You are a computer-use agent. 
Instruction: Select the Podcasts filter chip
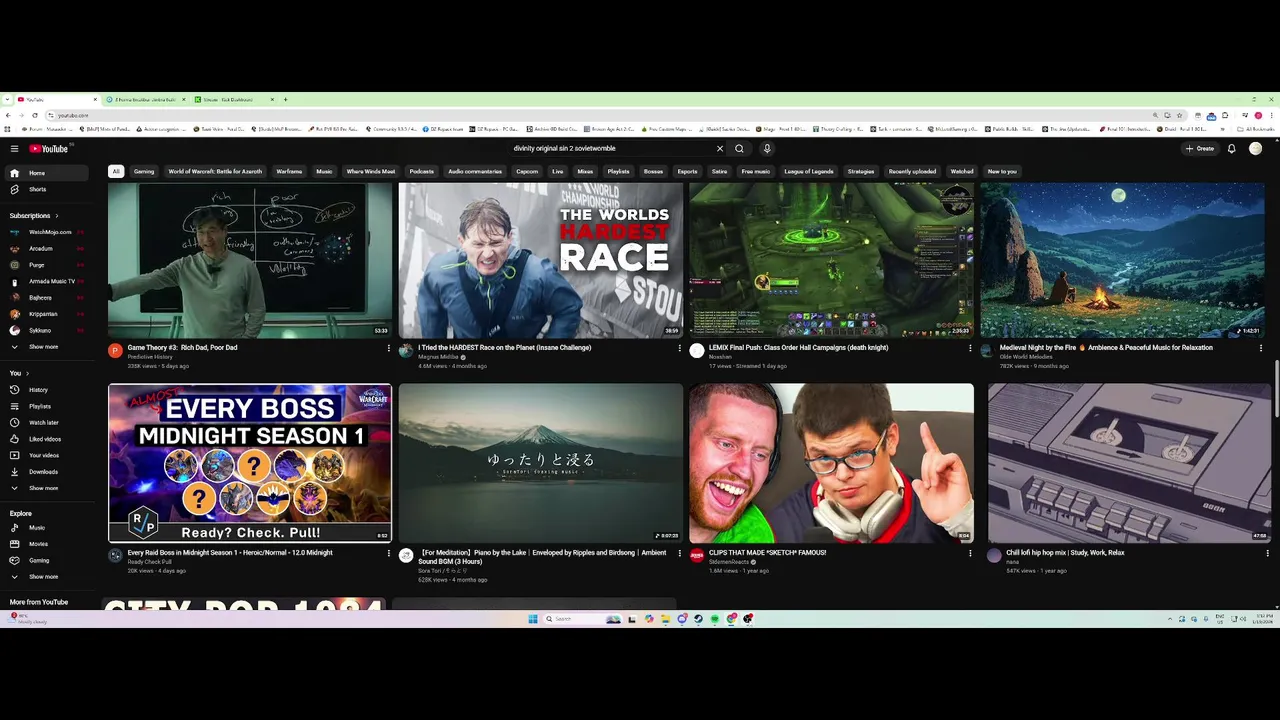tap(422, 171)
